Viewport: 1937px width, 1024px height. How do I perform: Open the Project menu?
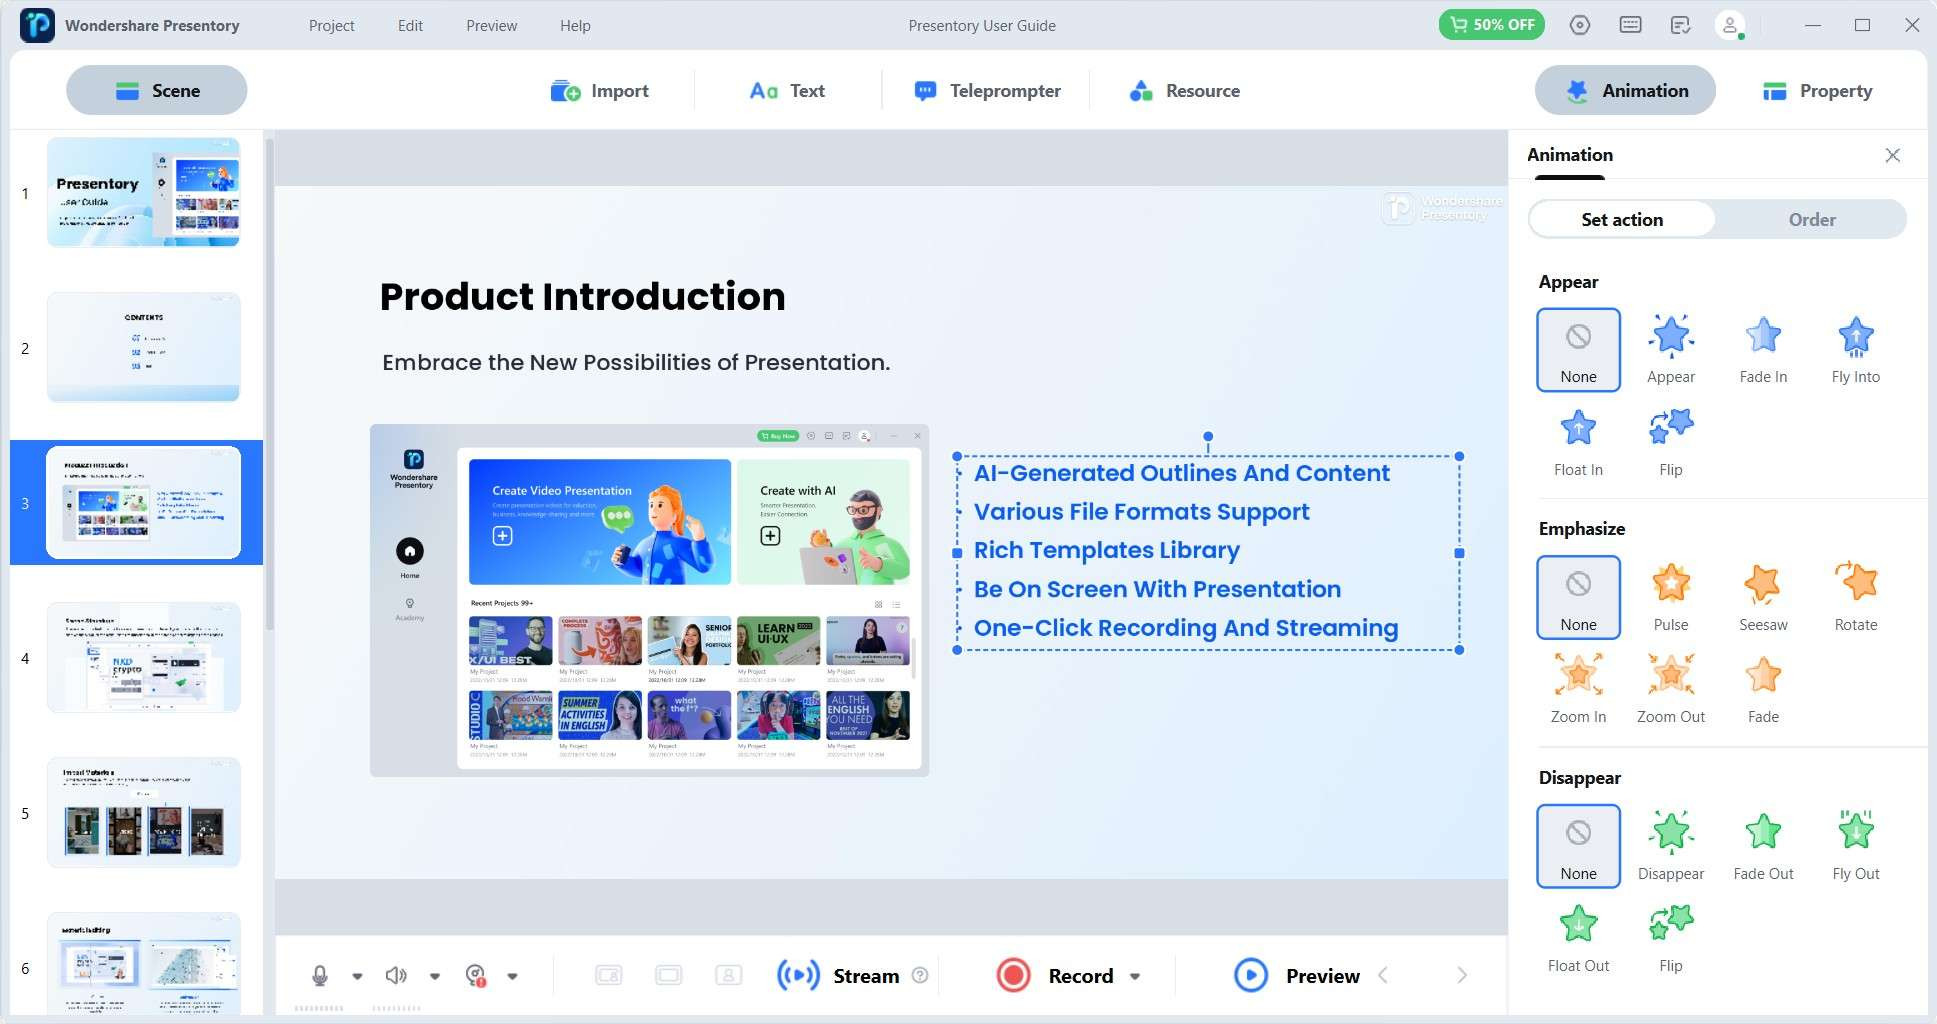click(331, 26)
